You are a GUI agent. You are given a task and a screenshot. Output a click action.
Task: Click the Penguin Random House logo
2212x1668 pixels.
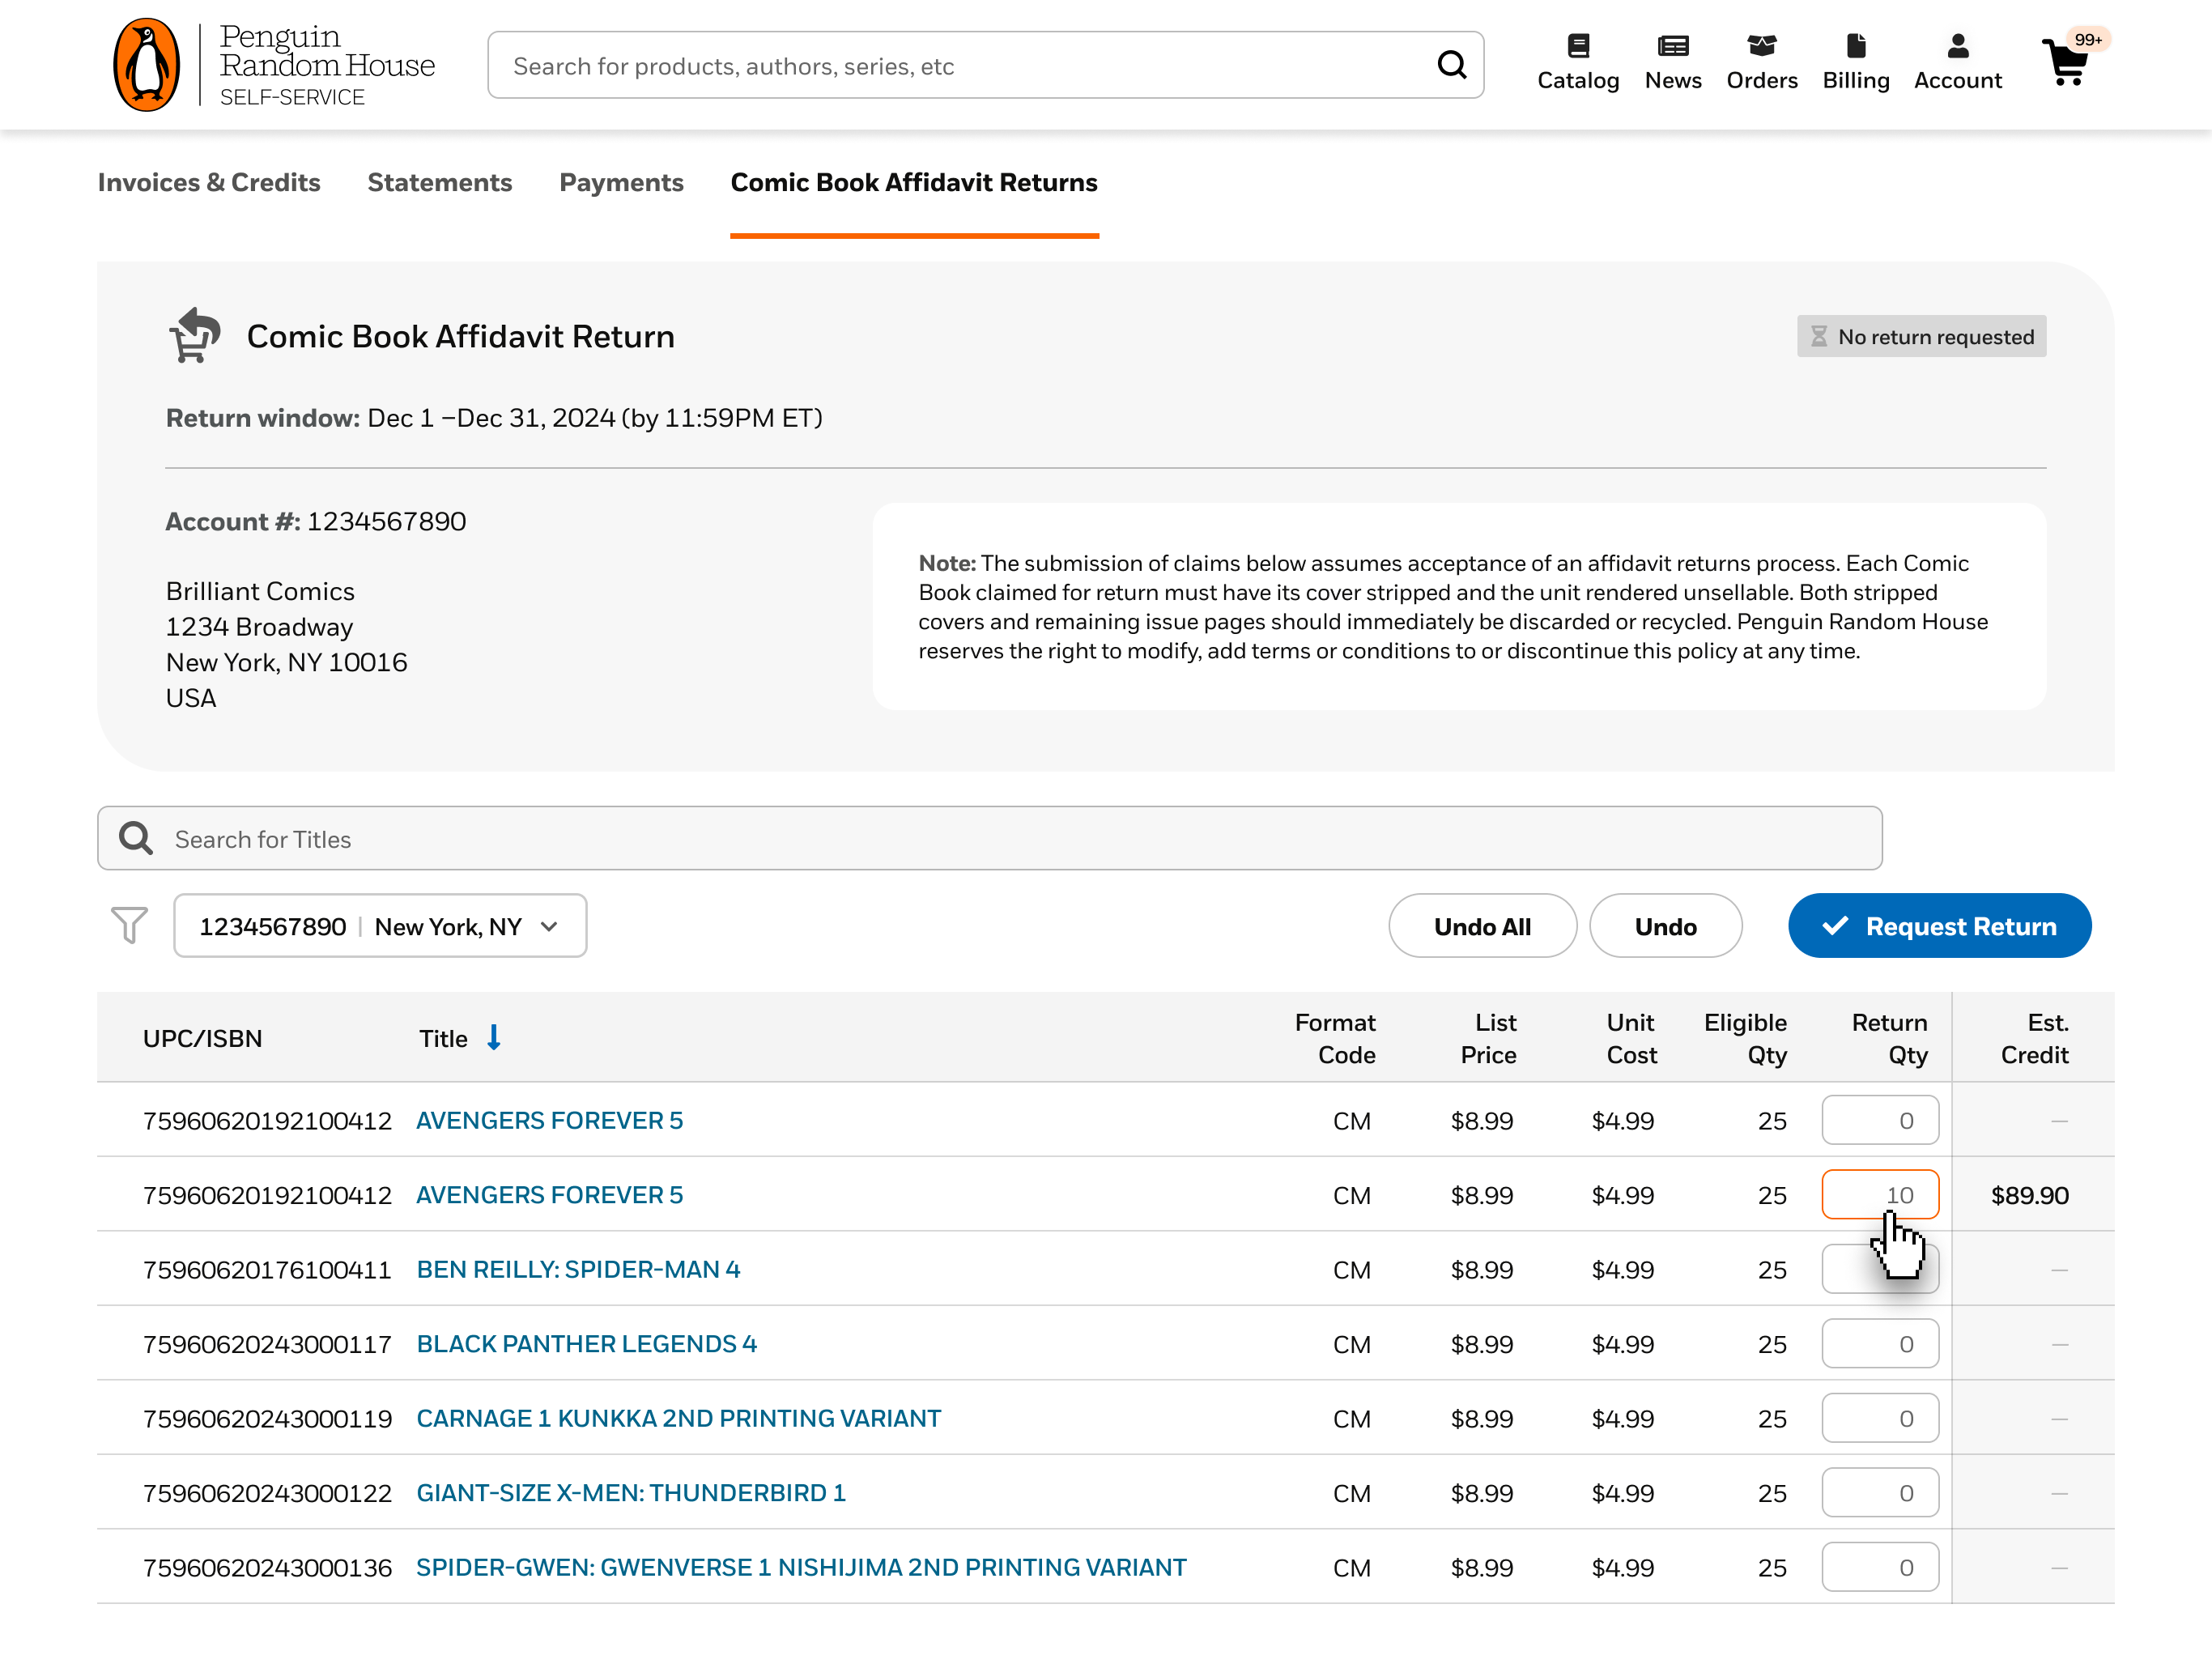[x=274, y=65]
